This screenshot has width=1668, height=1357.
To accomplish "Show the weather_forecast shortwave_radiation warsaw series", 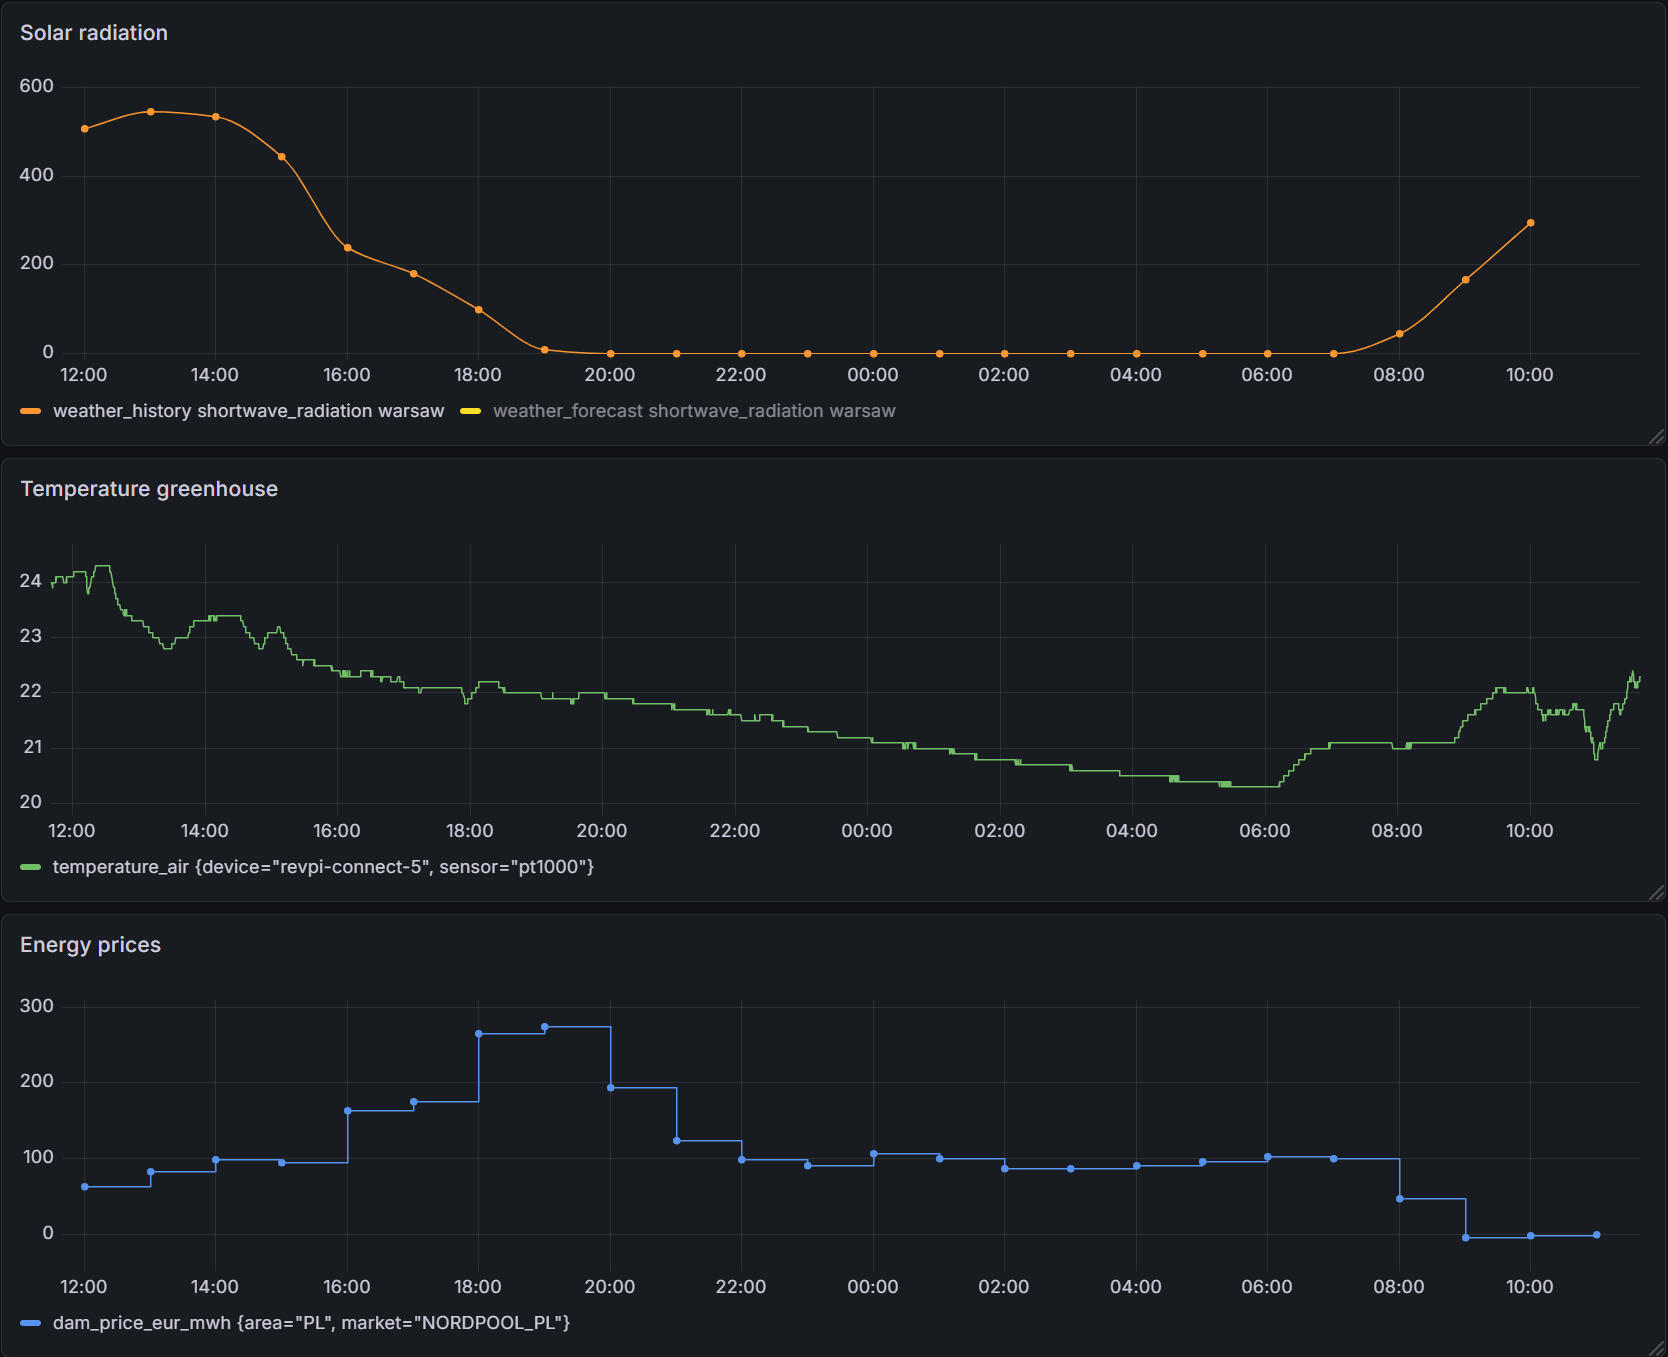I will pyautogui.click(x=694, y=411).
